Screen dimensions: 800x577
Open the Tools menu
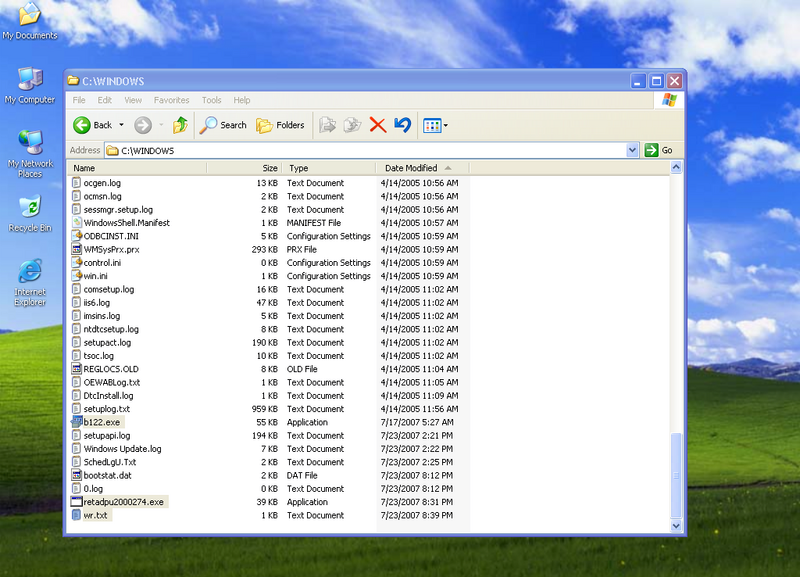(x=211, y=100)
